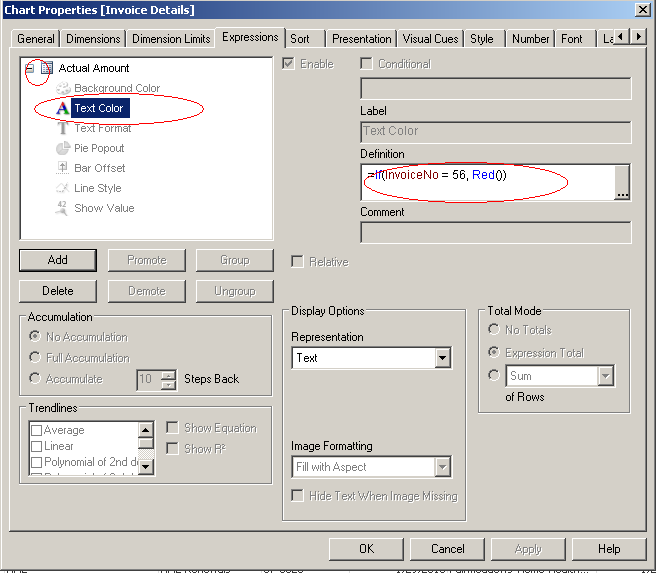Switch to the Style tab
This screenshot has width=656, height=573.
click(485, 39)
